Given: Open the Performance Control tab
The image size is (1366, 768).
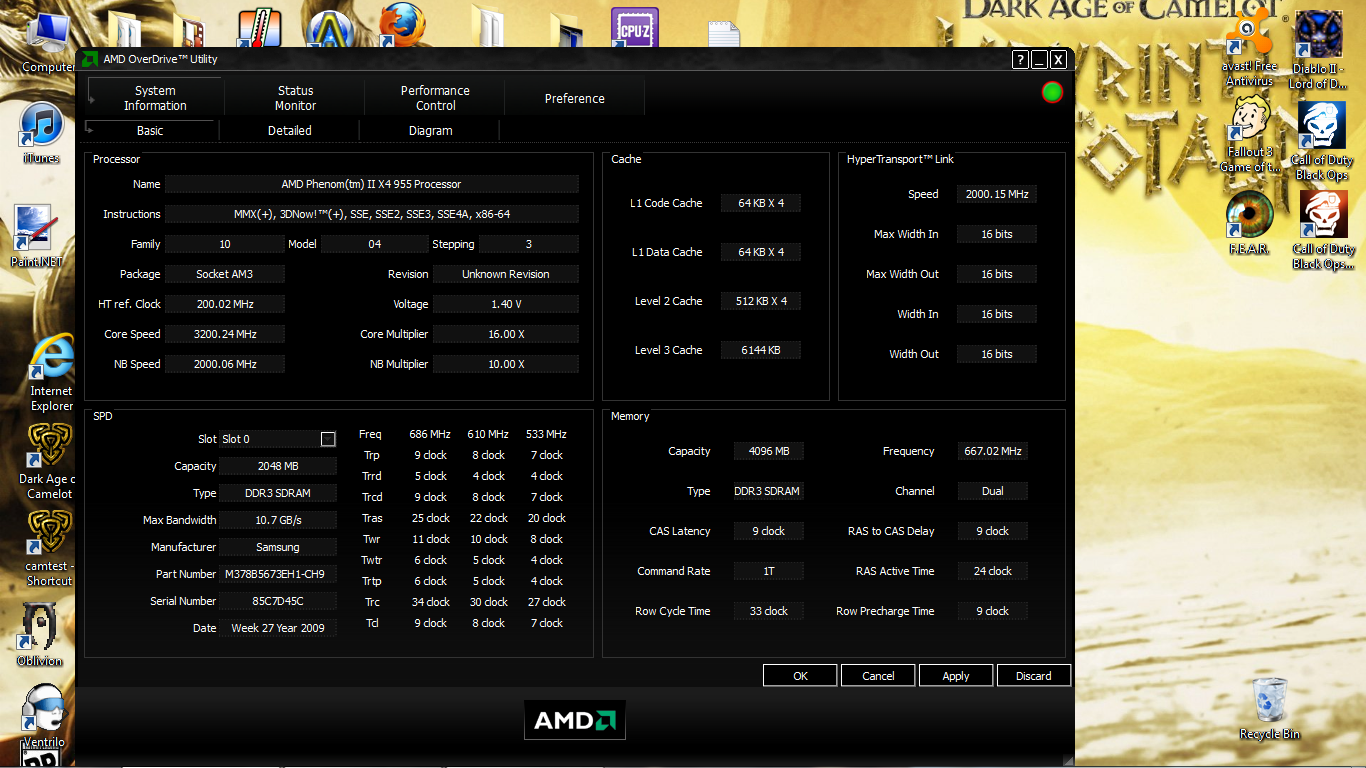Looking at the screenshot, I should (x=435, y=98).
